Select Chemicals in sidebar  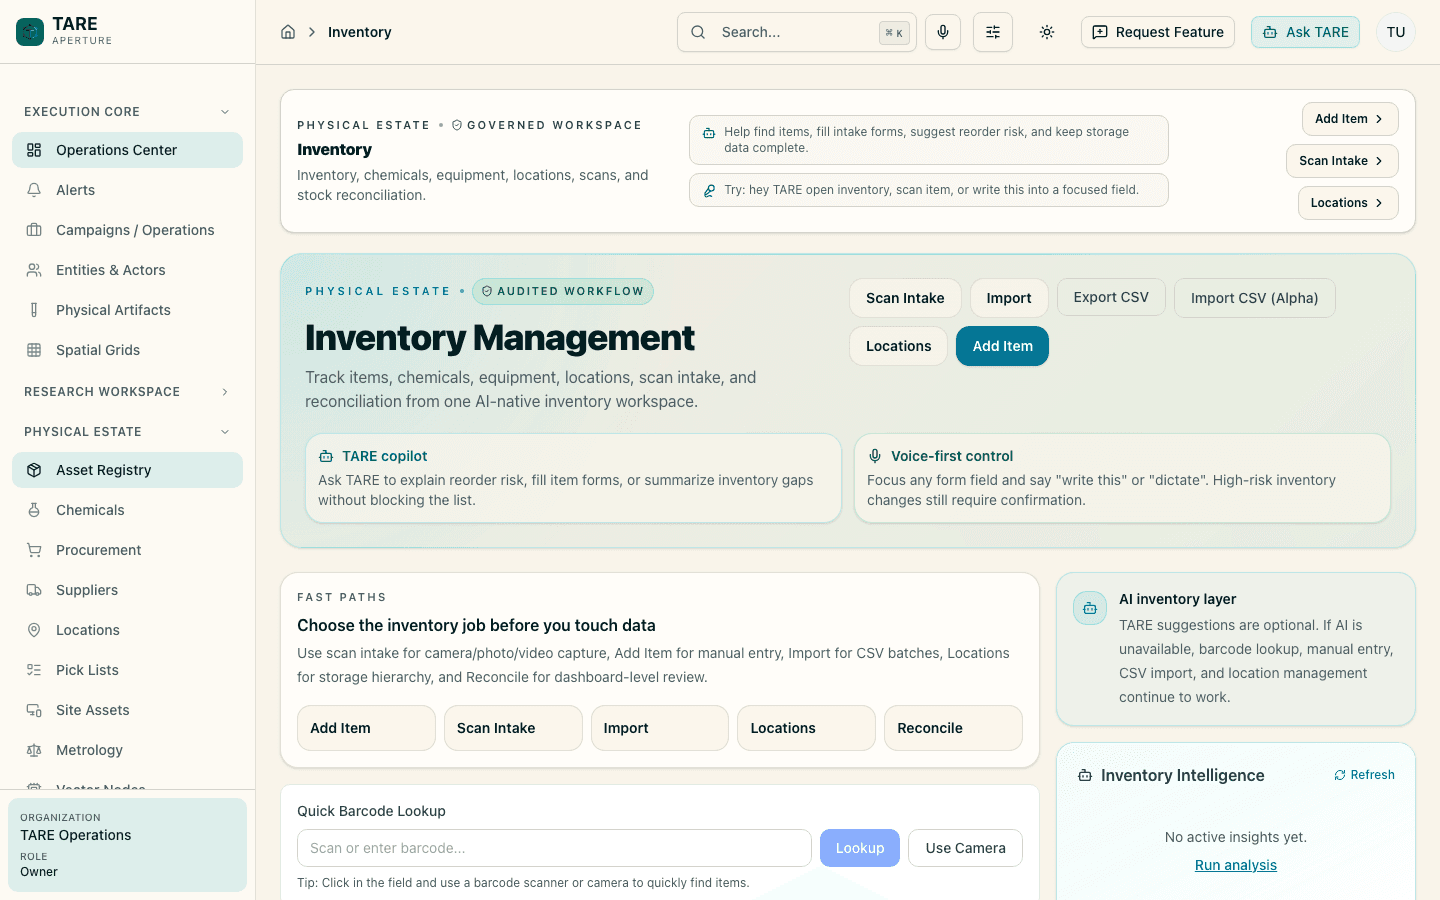[127, 510]
